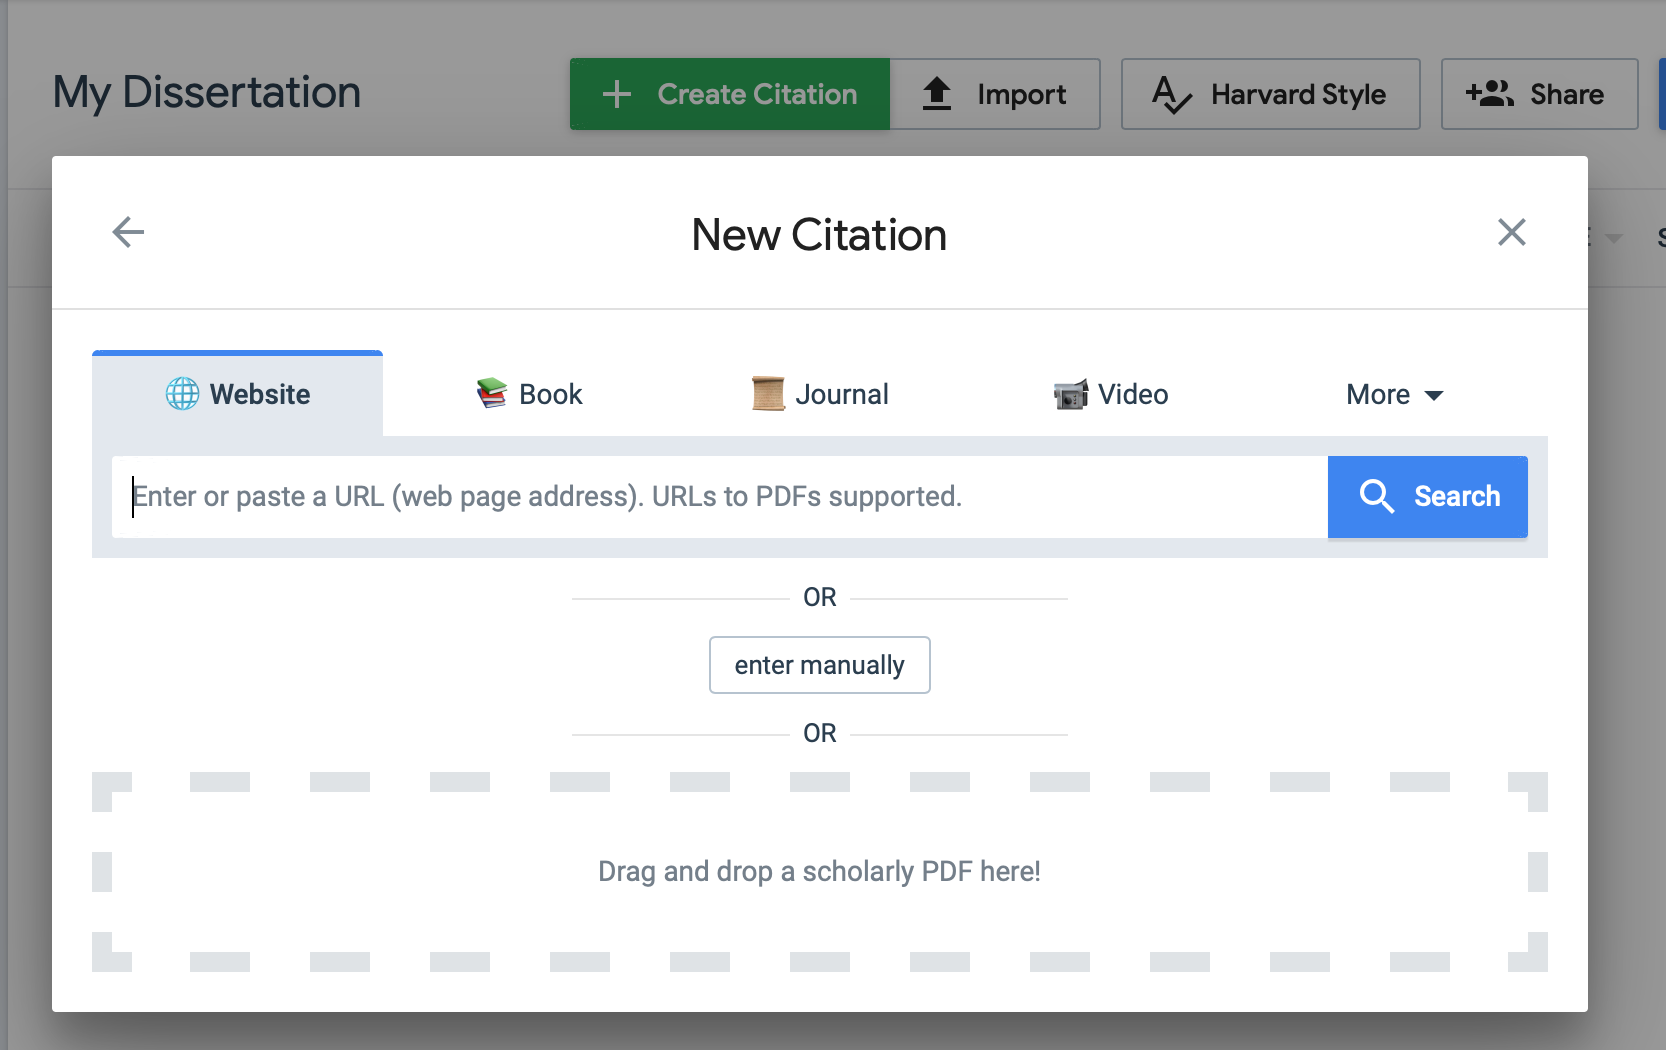Click the Create Citation button label
The image size is (1666, 1050).
tap(757, 94)
